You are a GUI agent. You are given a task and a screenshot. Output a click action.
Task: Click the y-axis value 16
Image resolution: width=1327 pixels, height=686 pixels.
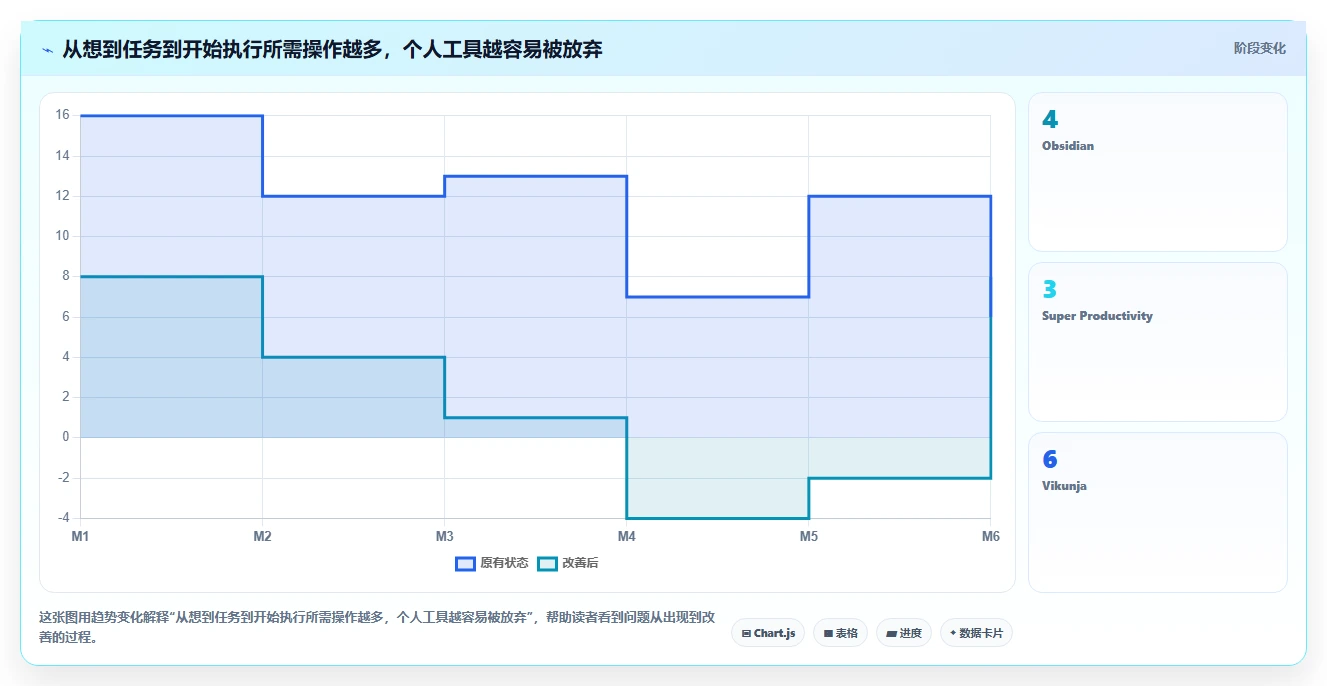[62, 115]
